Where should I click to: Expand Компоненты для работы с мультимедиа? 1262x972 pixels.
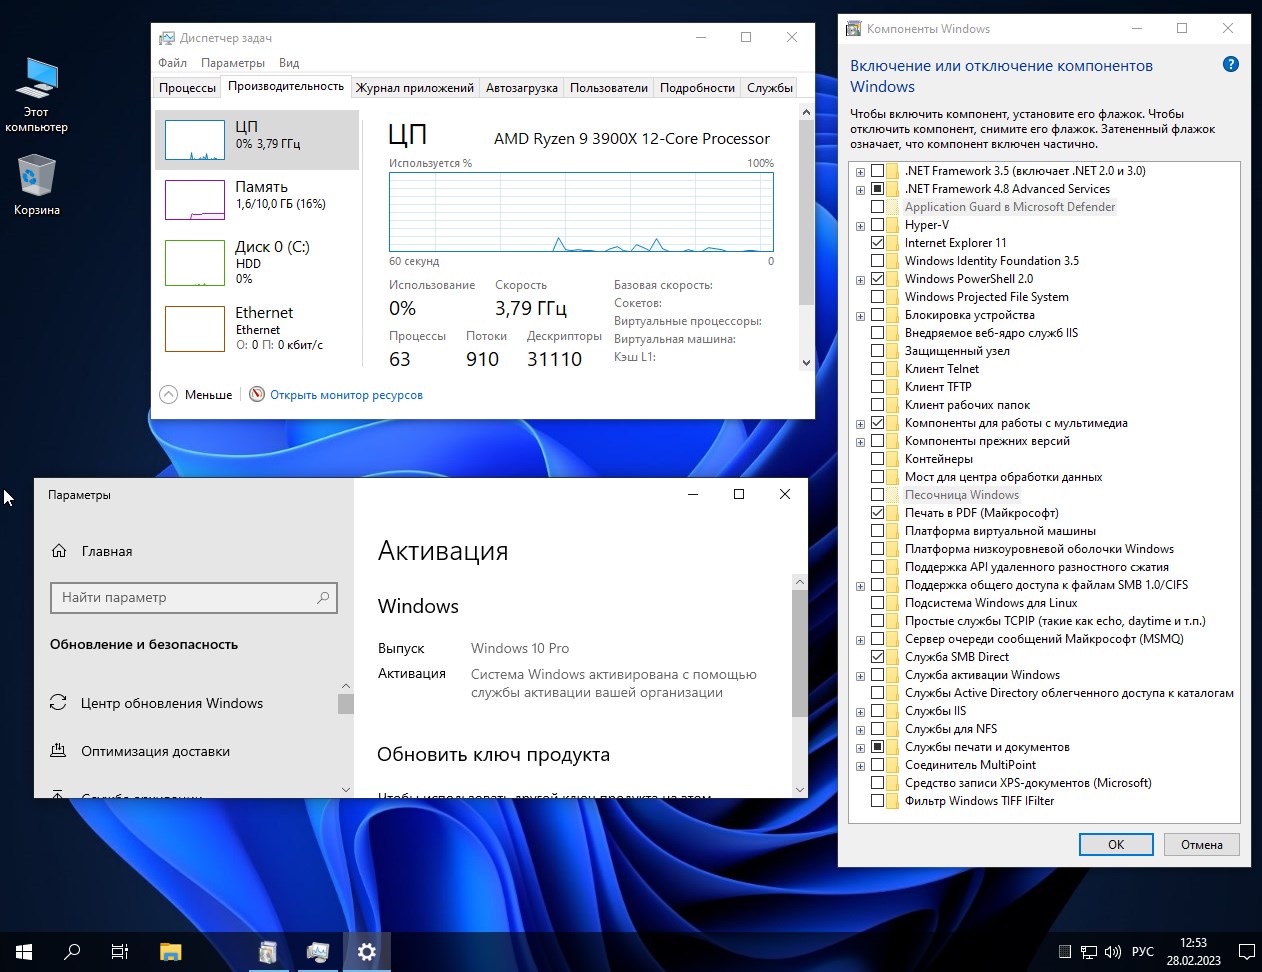click(859, 423)
